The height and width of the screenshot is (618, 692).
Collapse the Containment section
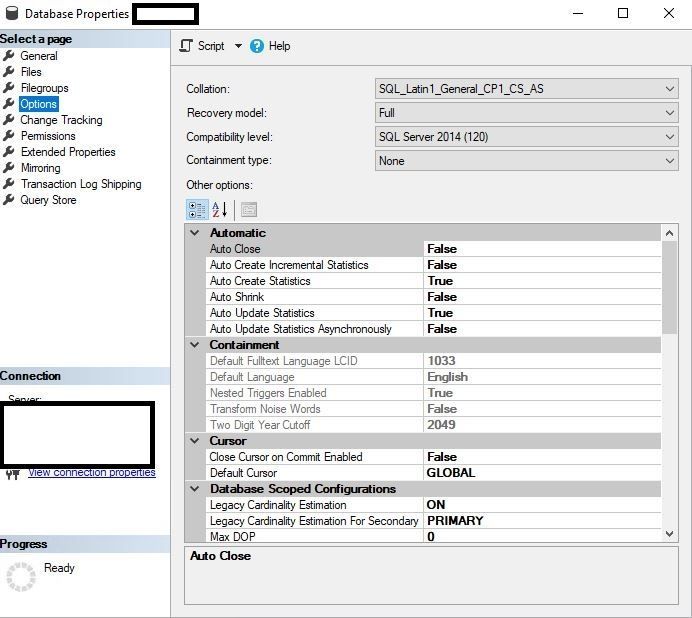coord(195,345)
